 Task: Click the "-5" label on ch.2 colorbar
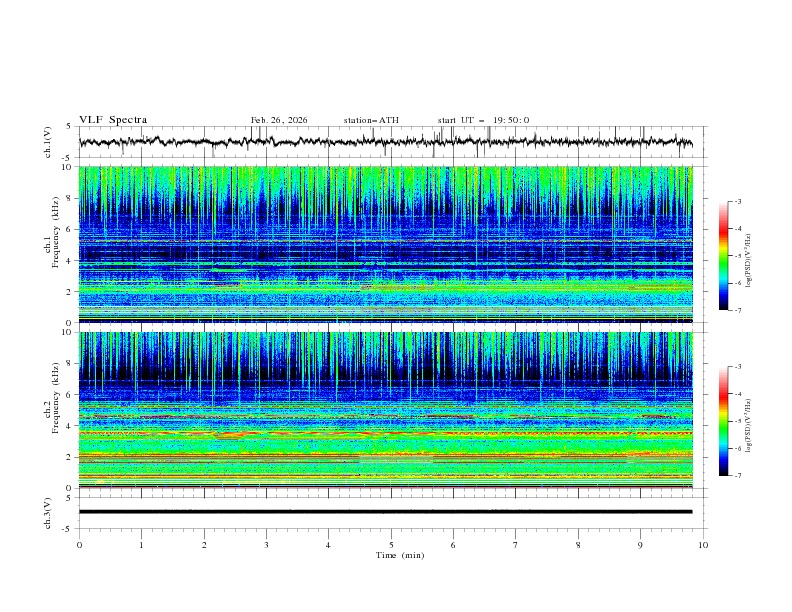point(737,421)
